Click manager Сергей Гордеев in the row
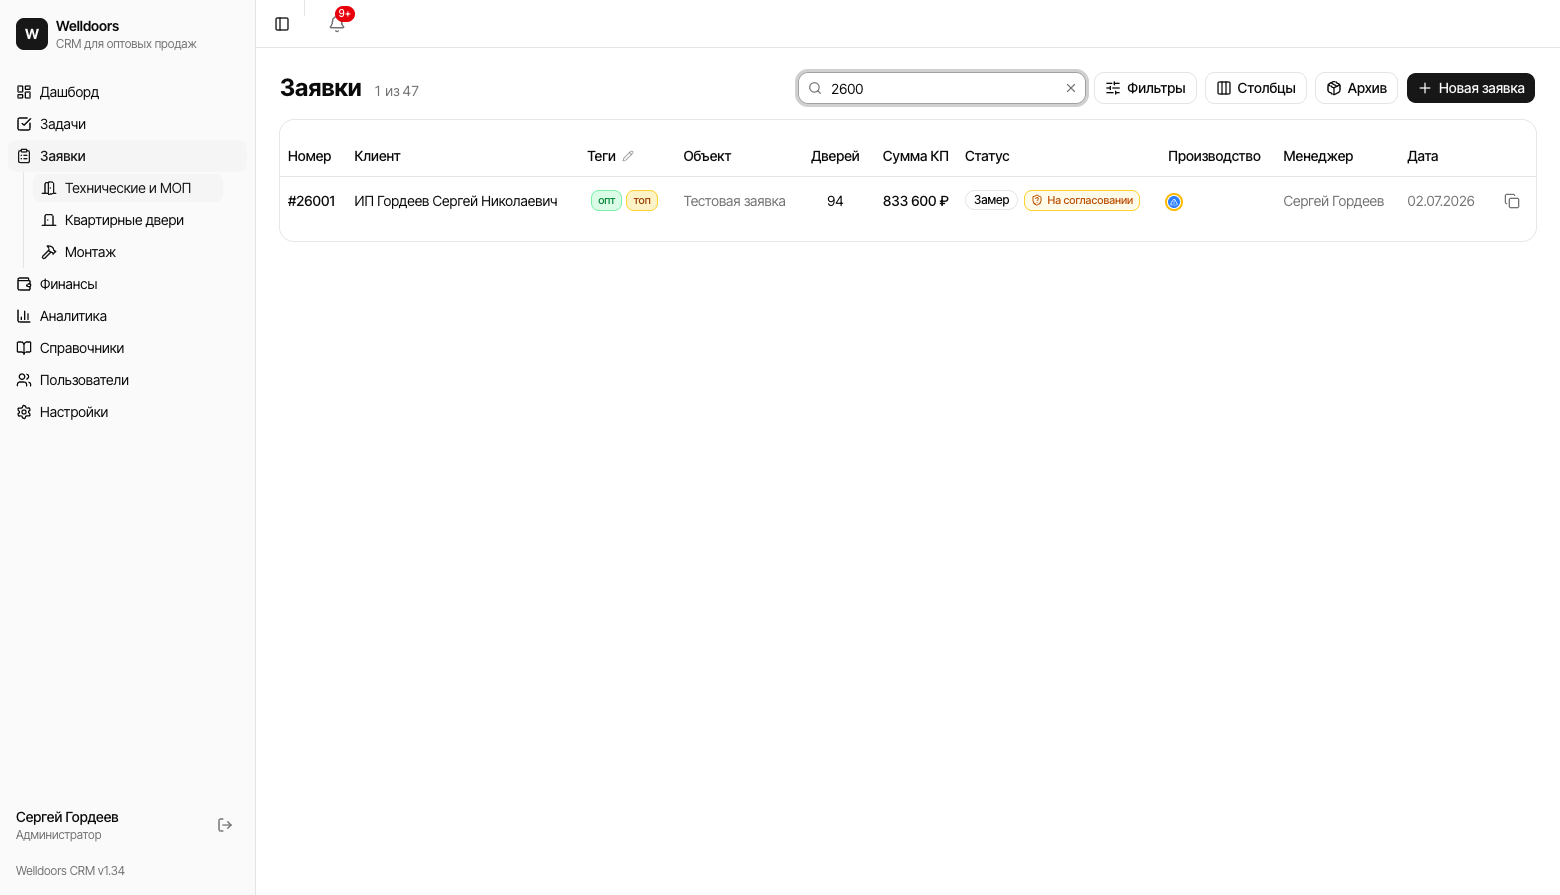Screen dimensions: 1560x895 point(1333,201)
